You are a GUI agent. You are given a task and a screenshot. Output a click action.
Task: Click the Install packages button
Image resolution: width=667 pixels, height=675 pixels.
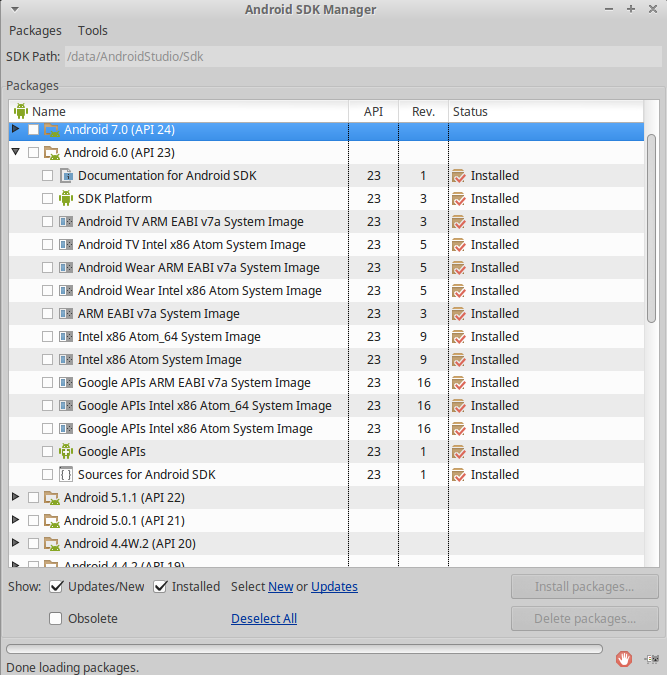(x=585, y=587)
